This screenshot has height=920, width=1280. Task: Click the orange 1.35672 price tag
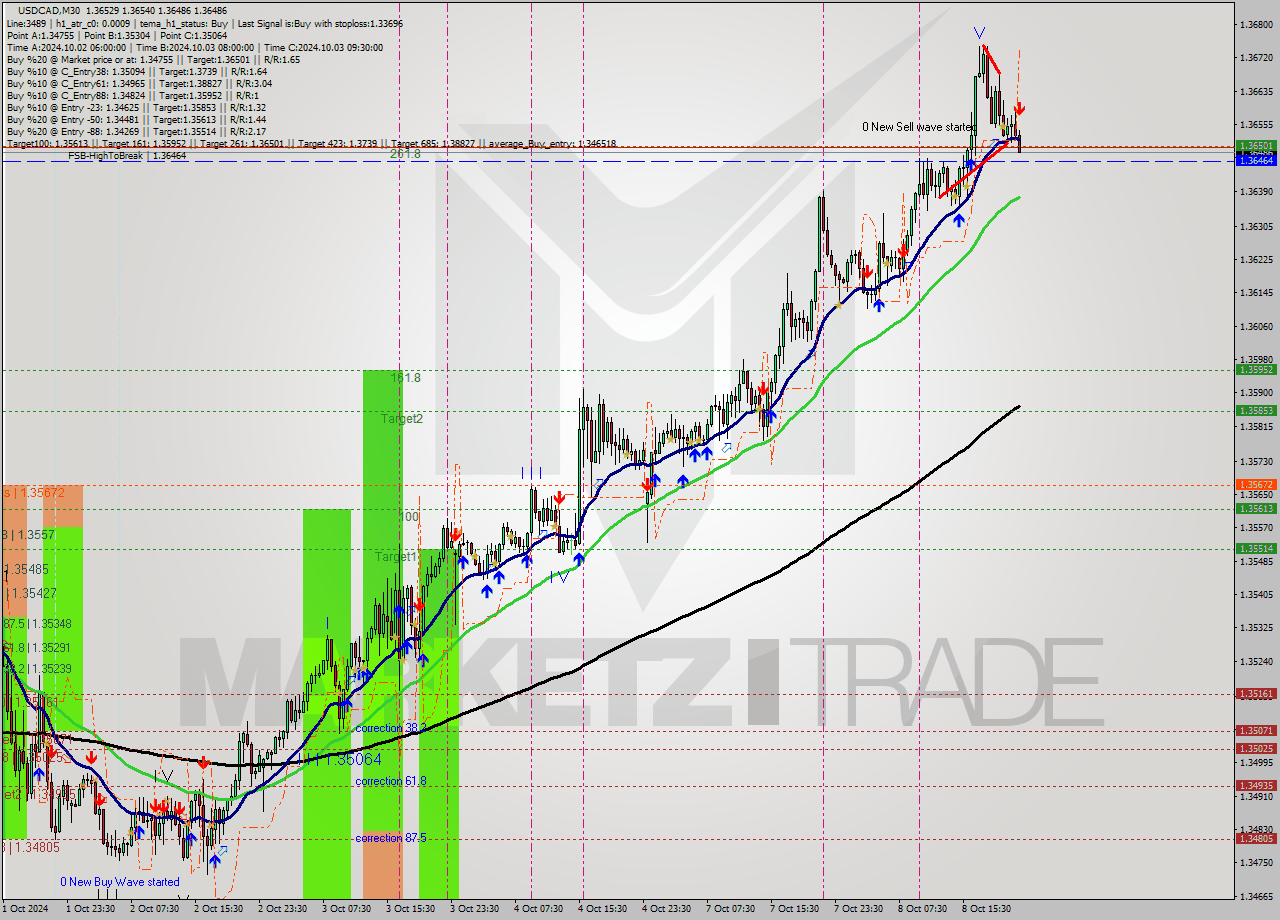[x=1256, y=484]
